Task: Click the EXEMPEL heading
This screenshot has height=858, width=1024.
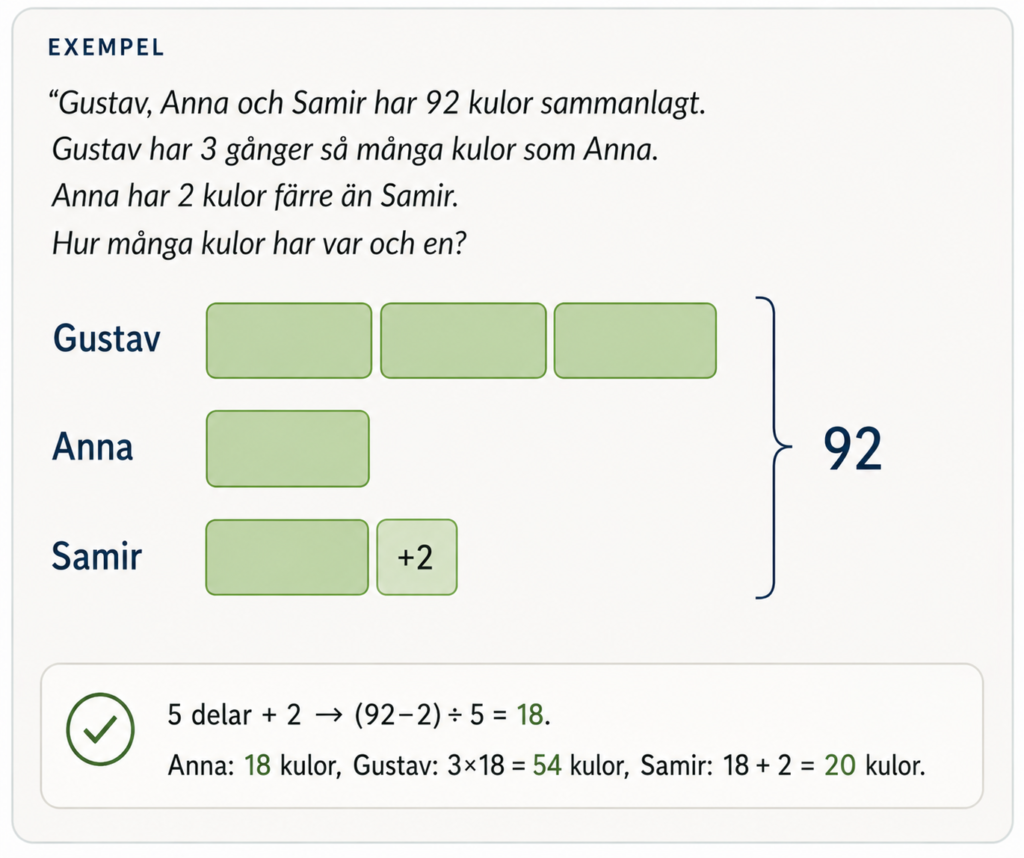Action: tap(106, 47)
